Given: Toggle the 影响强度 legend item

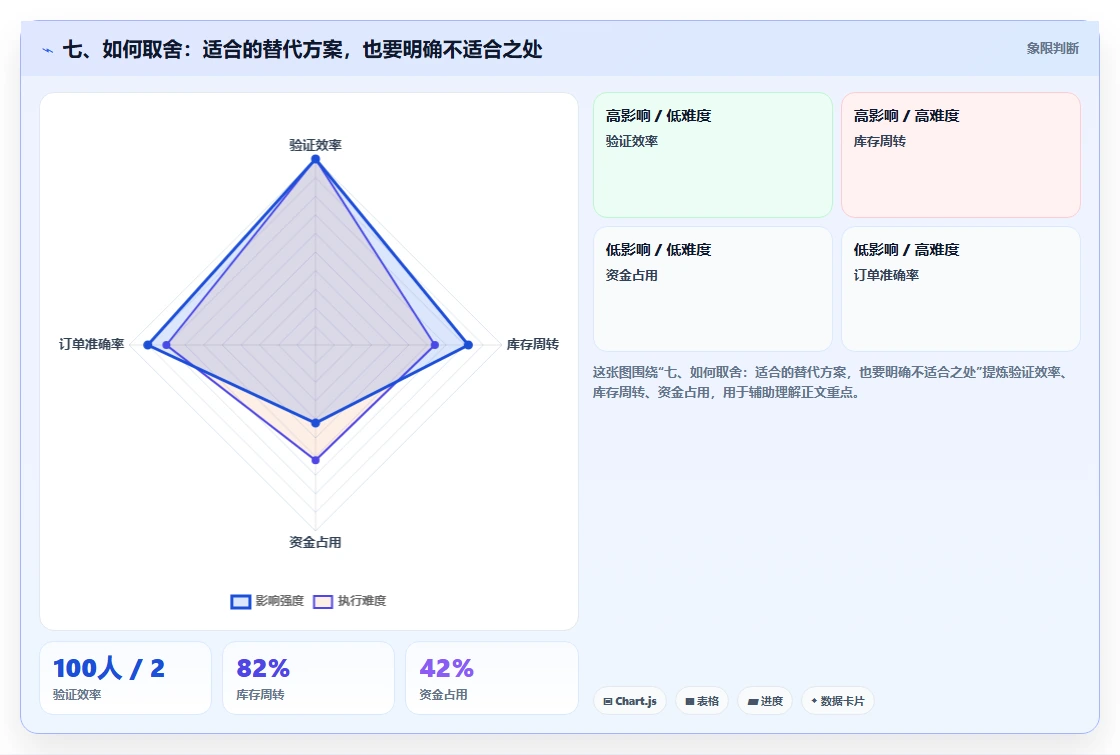Looking at the screenshot, I should click(x=268, y=601).
